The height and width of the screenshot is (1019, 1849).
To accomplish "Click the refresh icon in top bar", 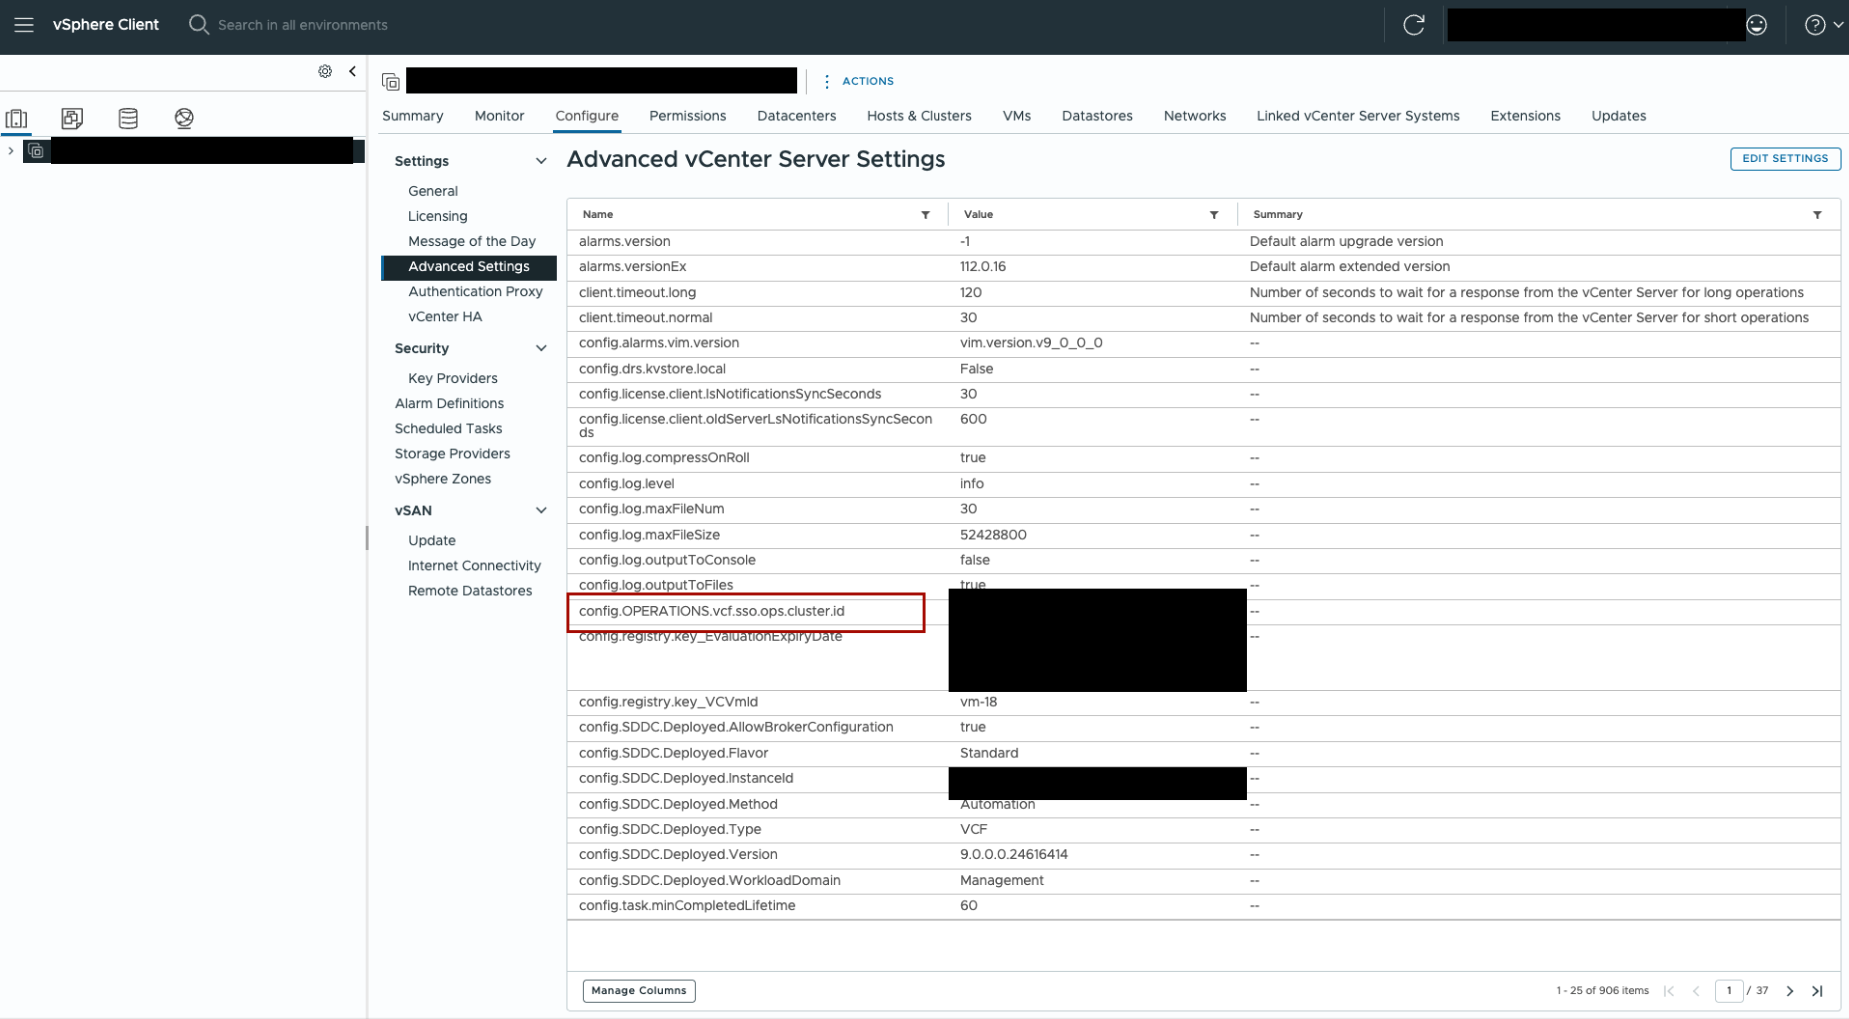I will tap(1413, 25).
